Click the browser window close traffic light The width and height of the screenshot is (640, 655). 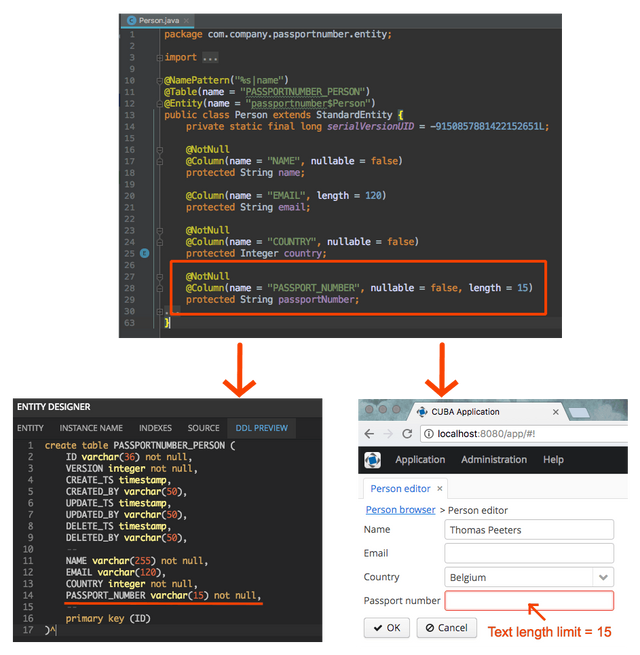point(369,409)
